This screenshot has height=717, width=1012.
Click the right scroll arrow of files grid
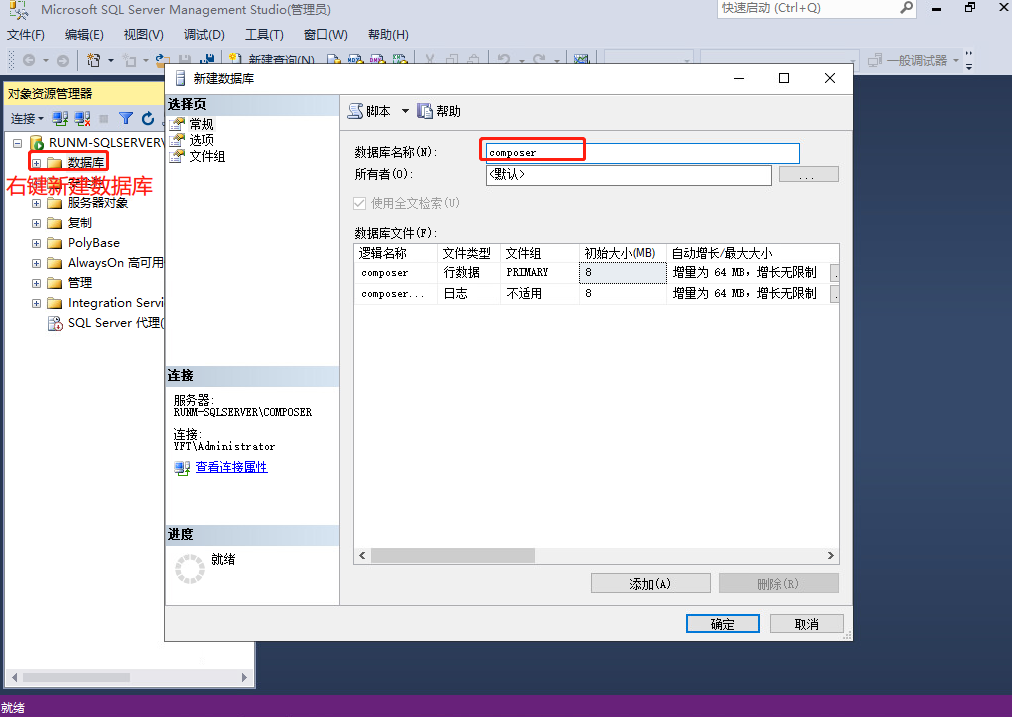(x=831, y=556)
